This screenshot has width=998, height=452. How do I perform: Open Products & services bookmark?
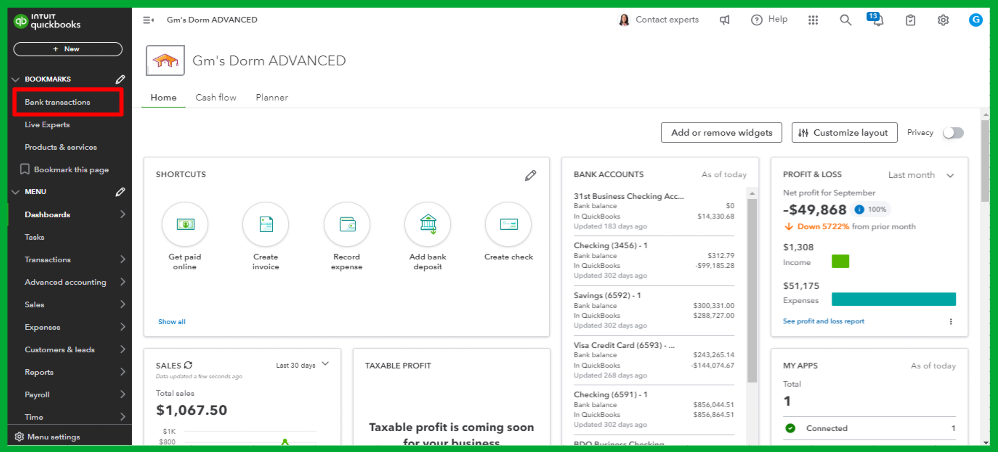61,147
